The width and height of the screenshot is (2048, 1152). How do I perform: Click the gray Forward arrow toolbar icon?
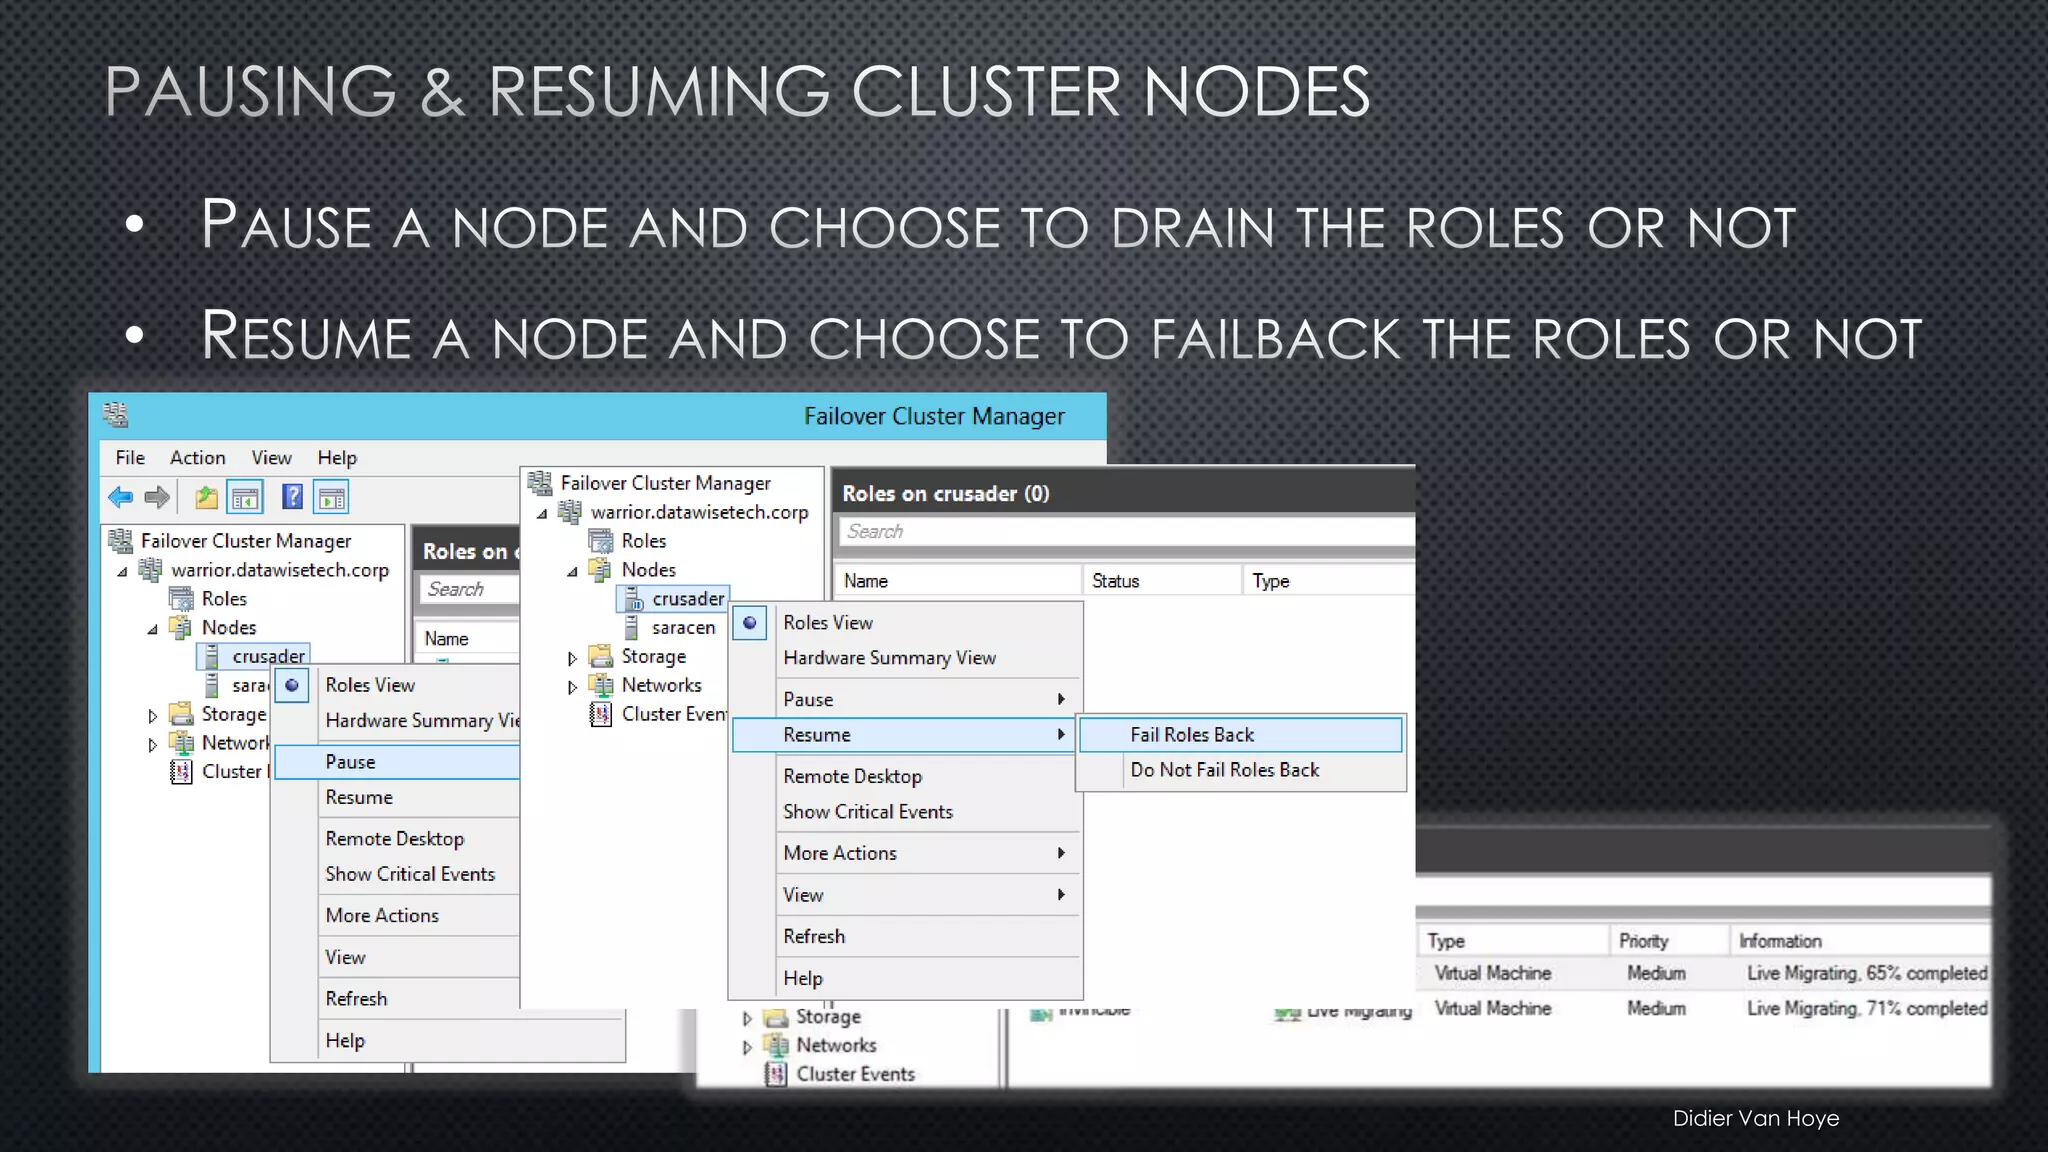coord(158,497)
